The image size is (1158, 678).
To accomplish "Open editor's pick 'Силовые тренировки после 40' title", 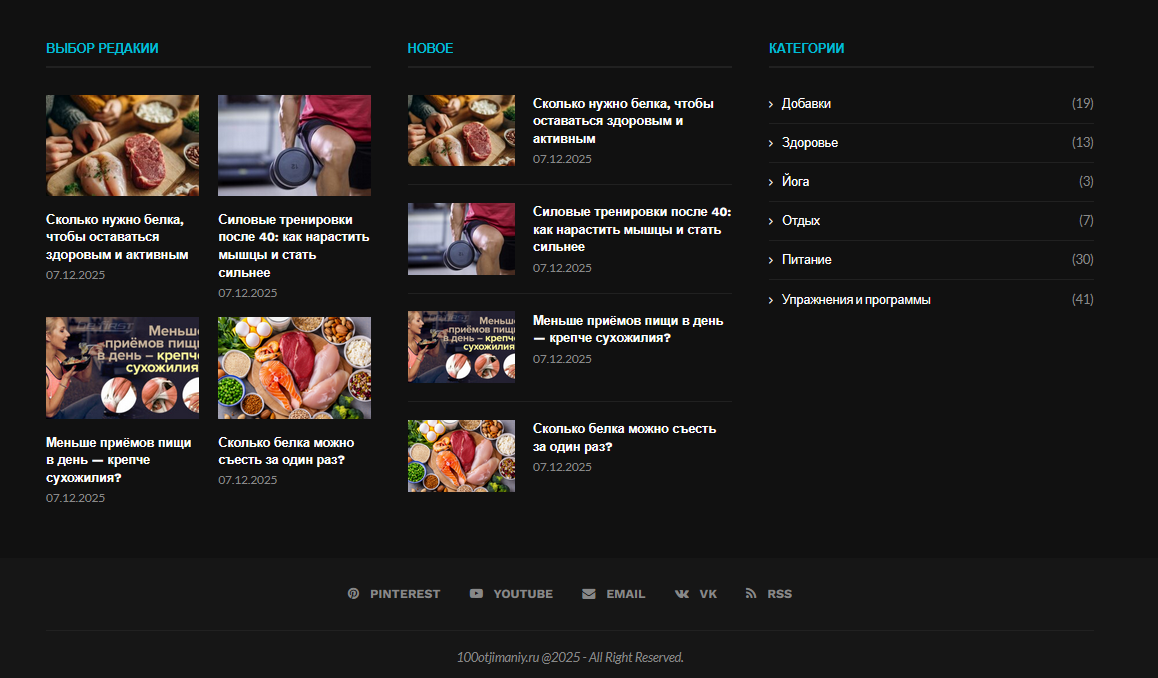I will (293, 246).
